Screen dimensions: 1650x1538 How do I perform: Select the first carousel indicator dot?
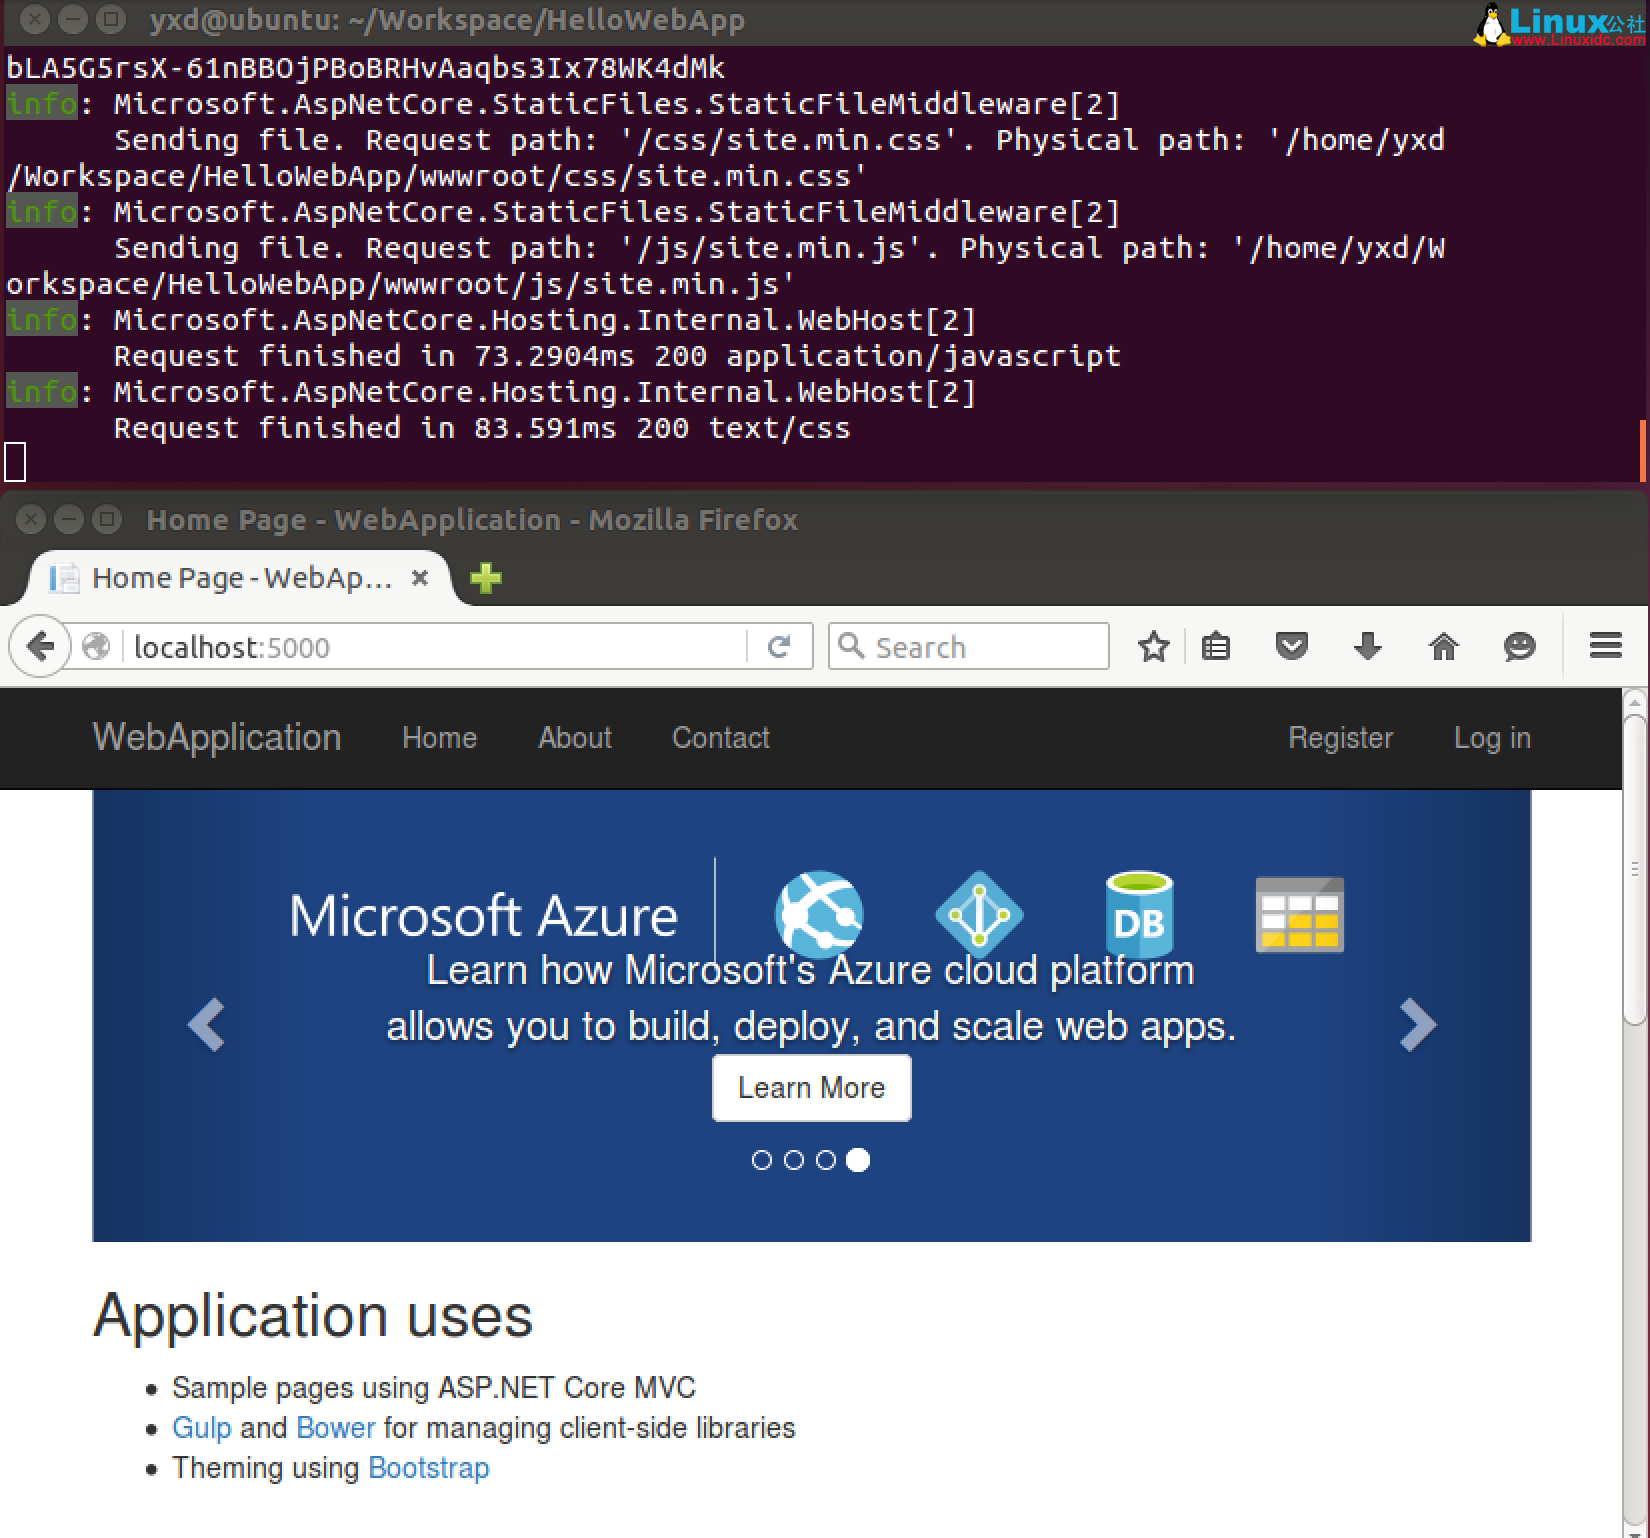[763, 1160]
